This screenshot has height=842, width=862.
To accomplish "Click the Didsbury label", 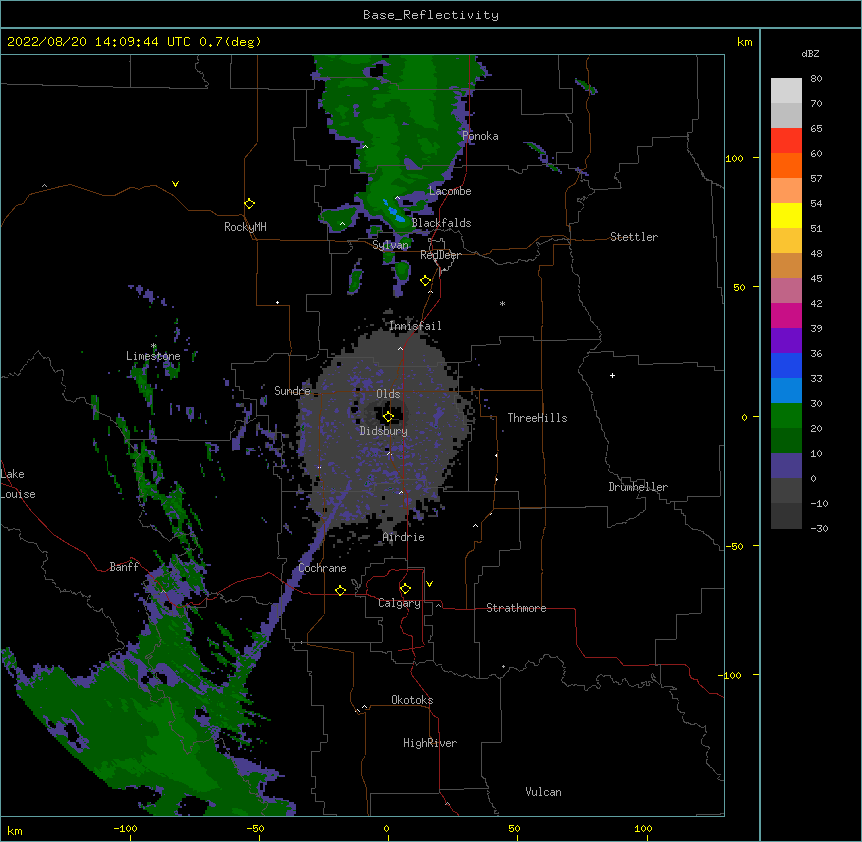I will 383,431.
